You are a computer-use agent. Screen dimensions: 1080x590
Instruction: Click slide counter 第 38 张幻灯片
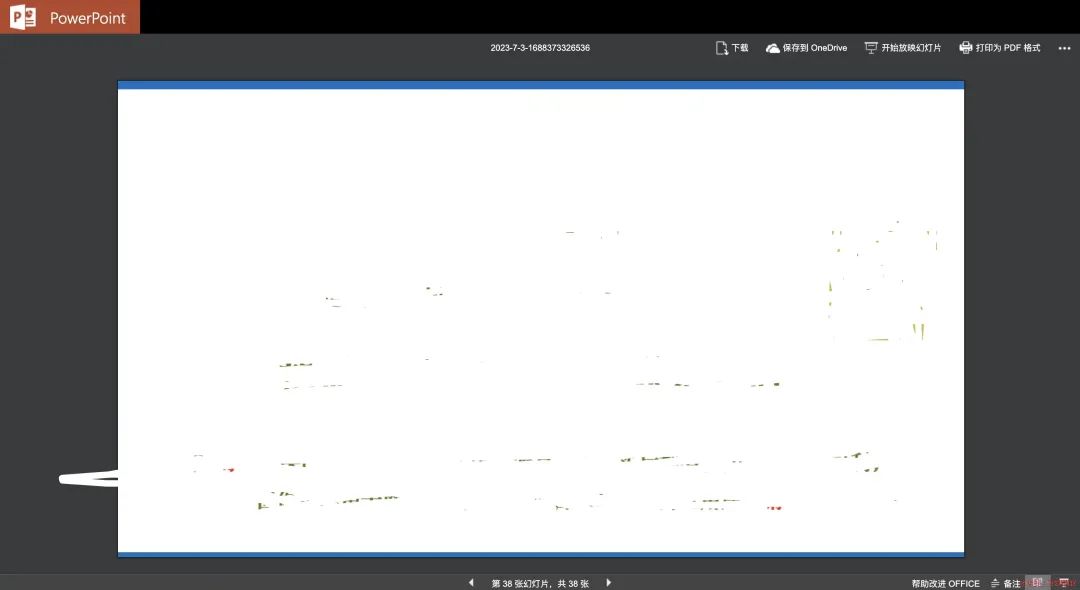tap(540, 583)
